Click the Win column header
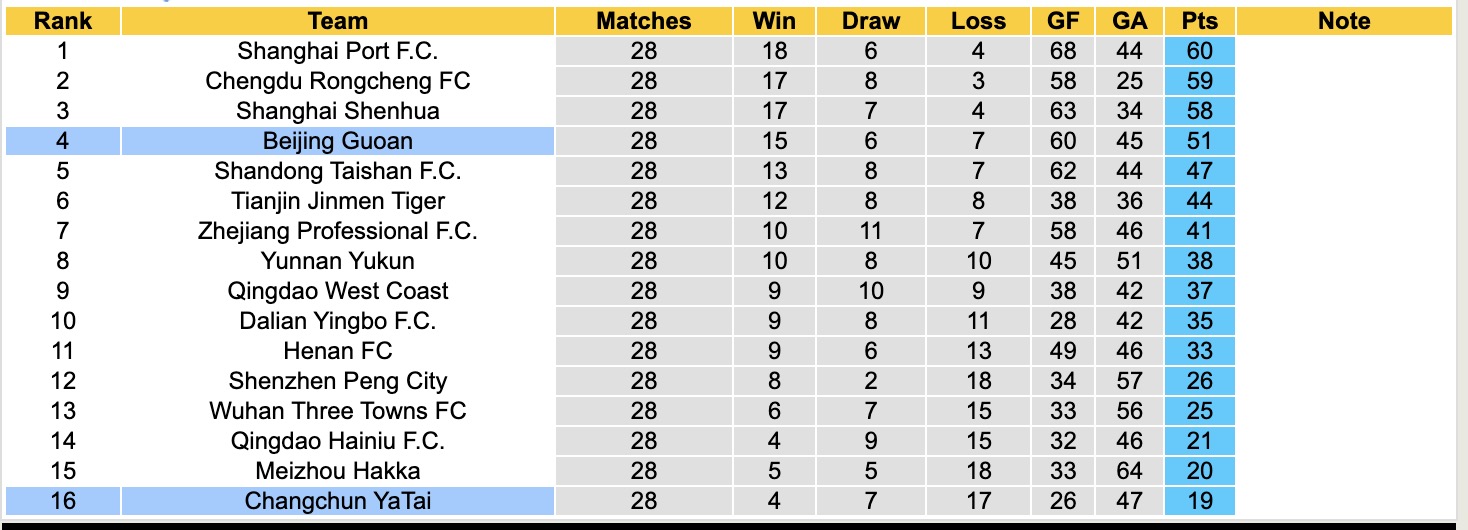The height and width of the screenshot is (530, 1468). point(776,21)
